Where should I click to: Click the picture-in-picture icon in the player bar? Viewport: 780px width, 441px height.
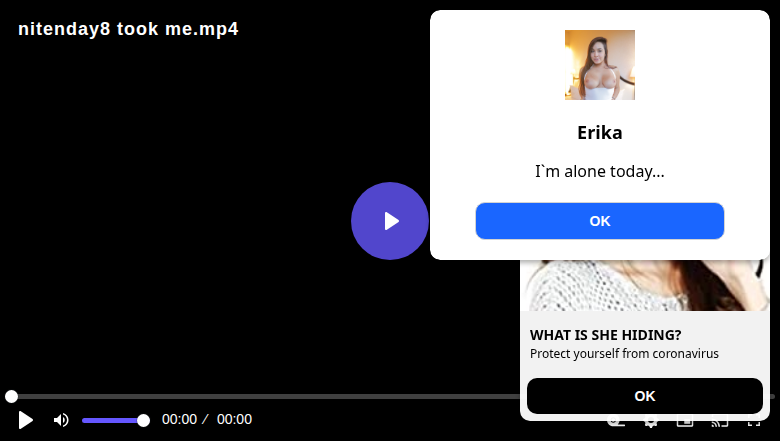tap(685, 423)
